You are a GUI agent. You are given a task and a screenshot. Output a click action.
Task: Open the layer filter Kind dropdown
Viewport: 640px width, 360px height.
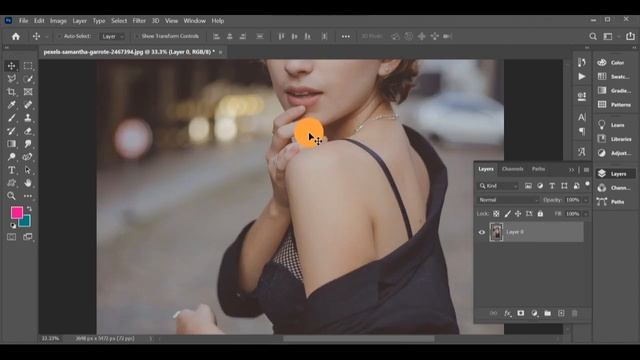(498, 186)
